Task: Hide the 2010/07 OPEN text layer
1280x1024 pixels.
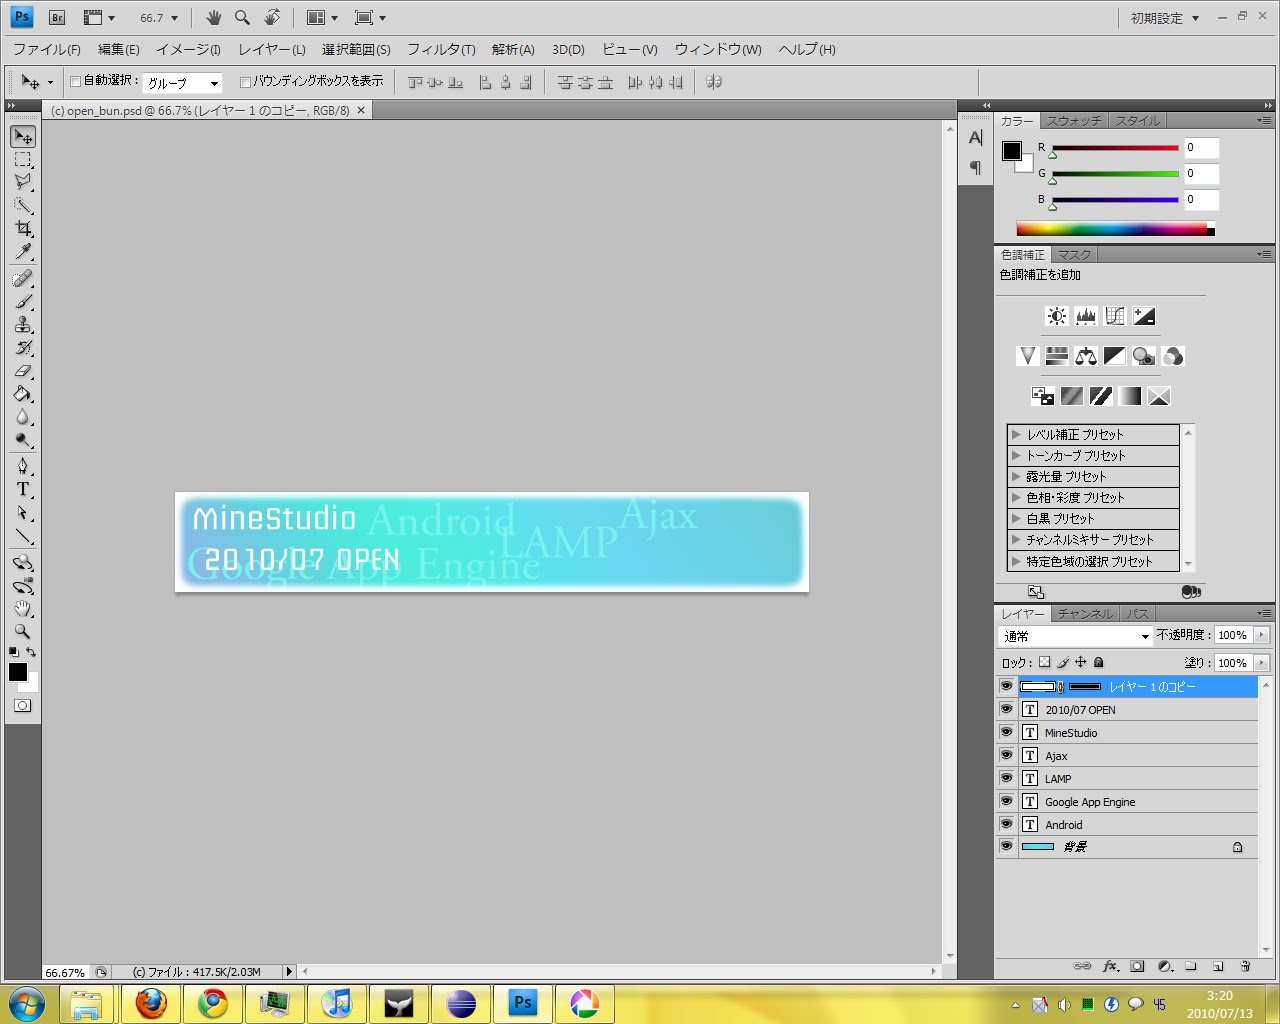Action: (x=1006, y=709)
